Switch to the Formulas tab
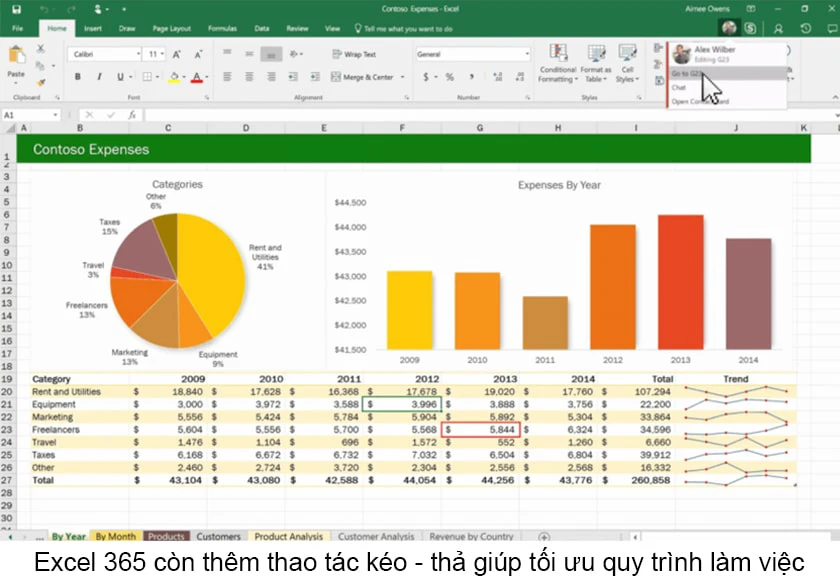The width and height of the screenshot is (840, 584). [222, 28]
